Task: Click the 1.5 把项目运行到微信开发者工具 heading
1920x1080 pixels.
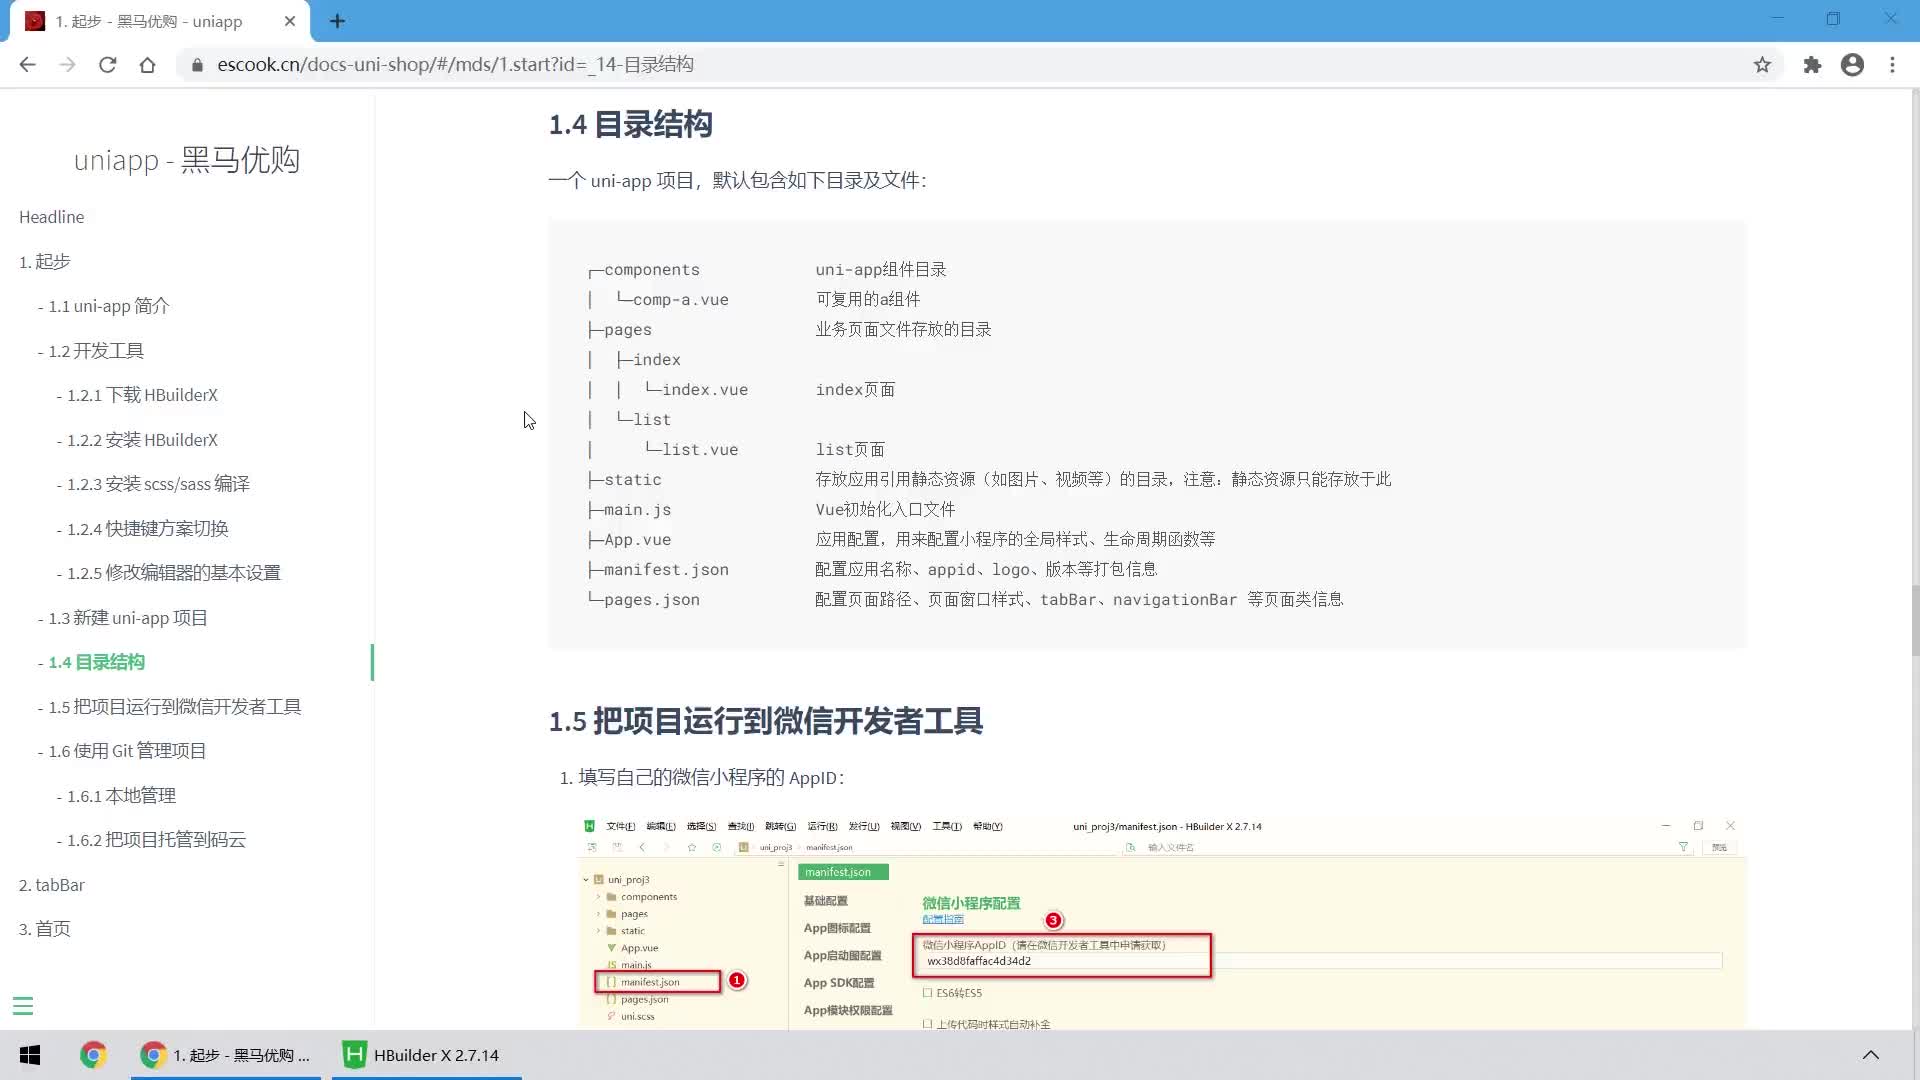Action: [765, 721]
